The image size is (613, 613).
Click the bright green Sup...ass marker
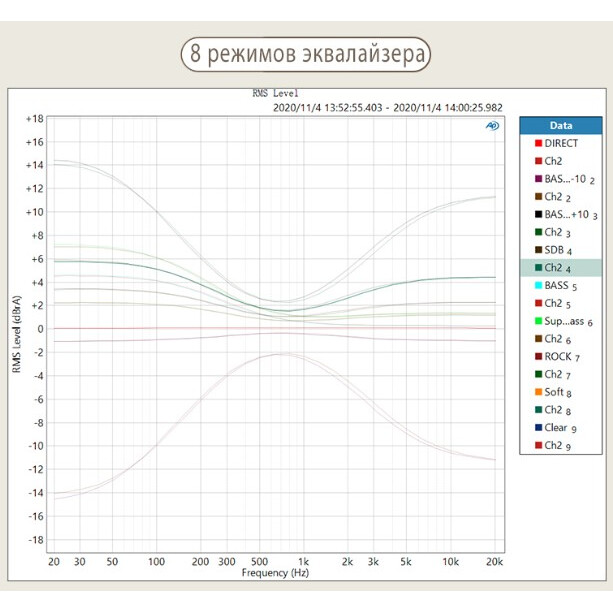(x=538, y=322)
